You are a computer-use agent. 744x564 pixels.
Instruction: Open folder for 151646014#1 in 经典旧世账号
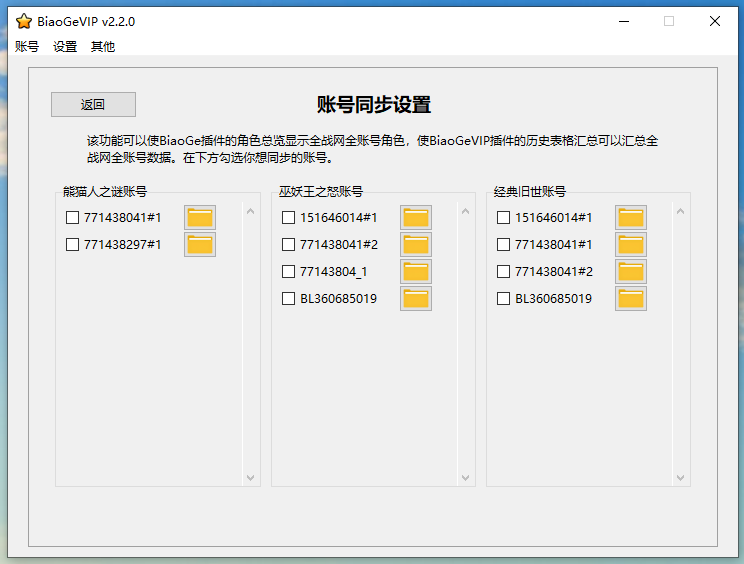pos(631,217)
